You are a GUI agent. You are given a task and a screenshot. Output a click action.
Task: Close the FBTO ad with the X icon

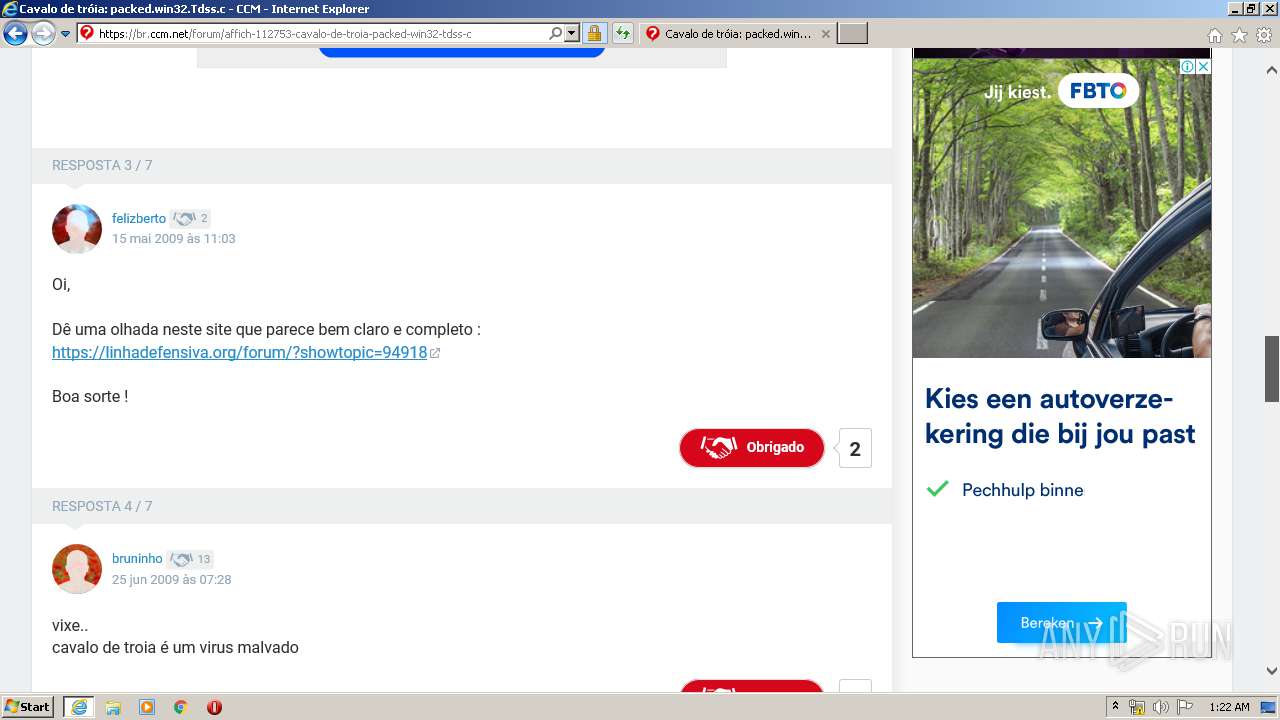coord(1203,67)
